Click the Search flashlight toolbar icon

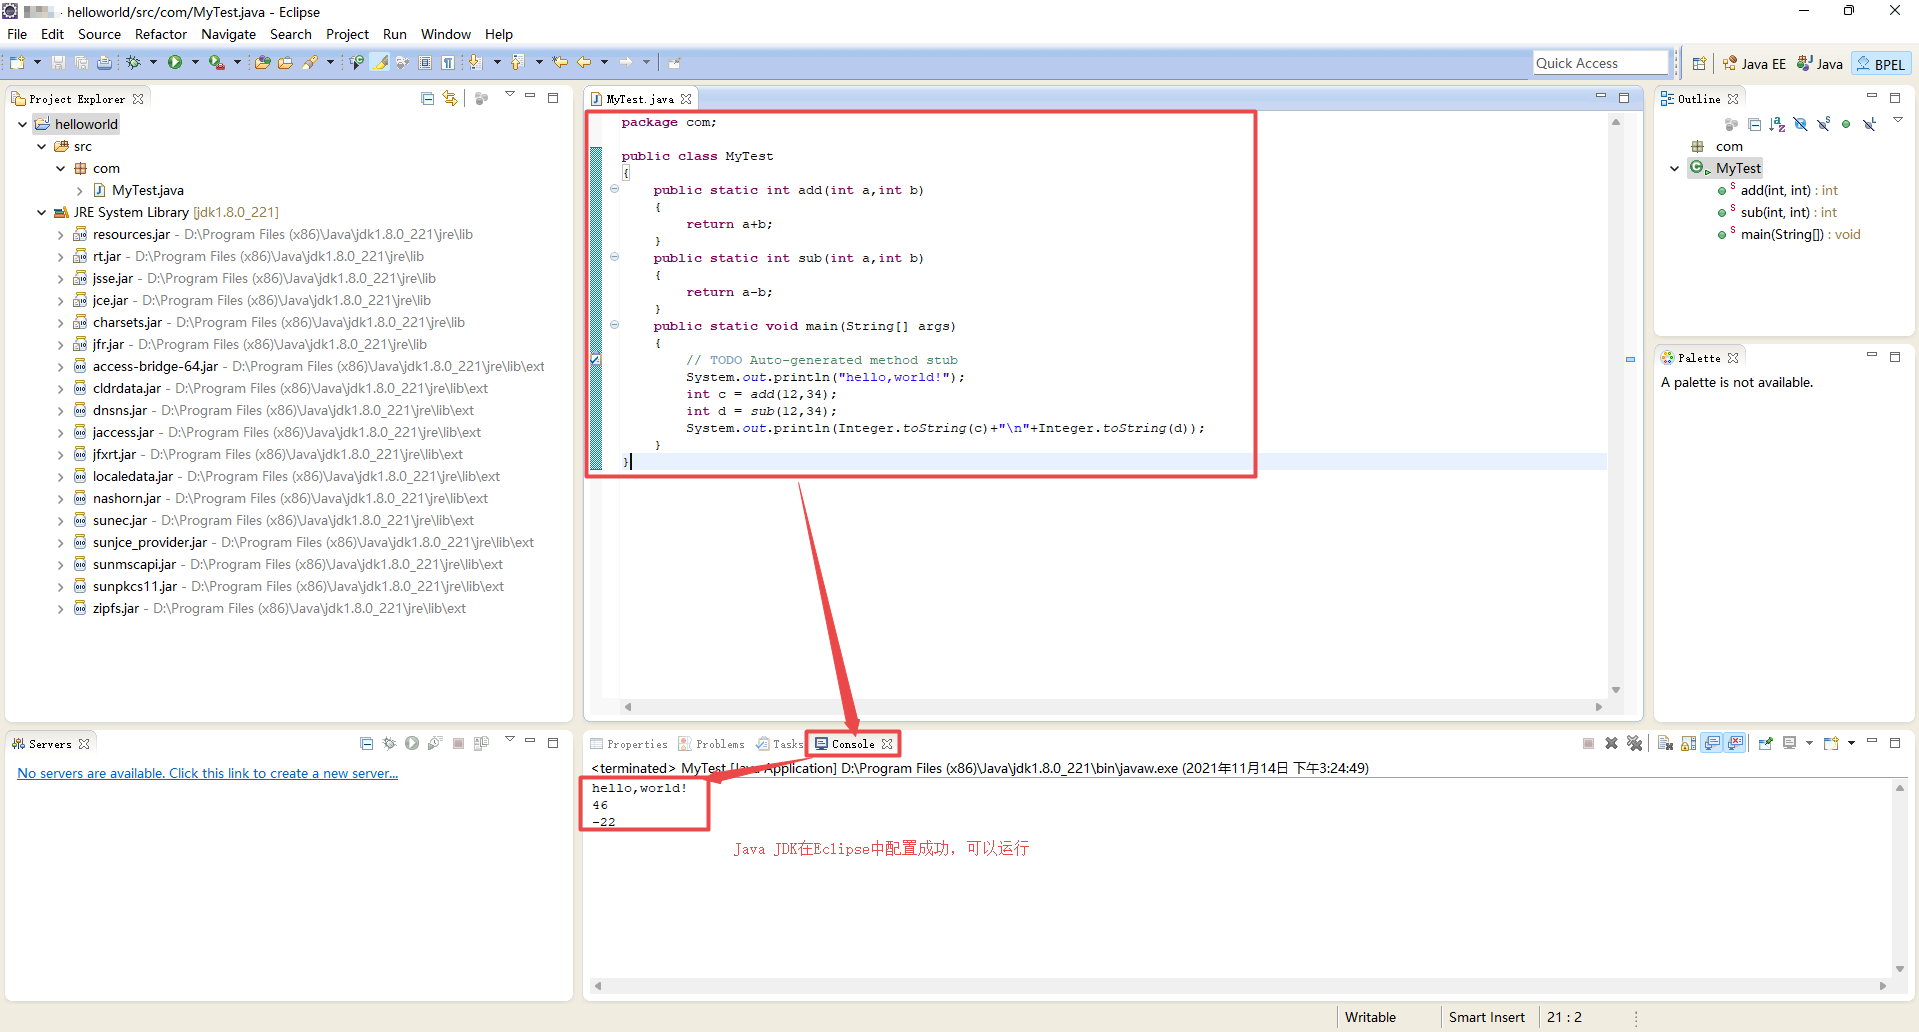tap(310, 62)
